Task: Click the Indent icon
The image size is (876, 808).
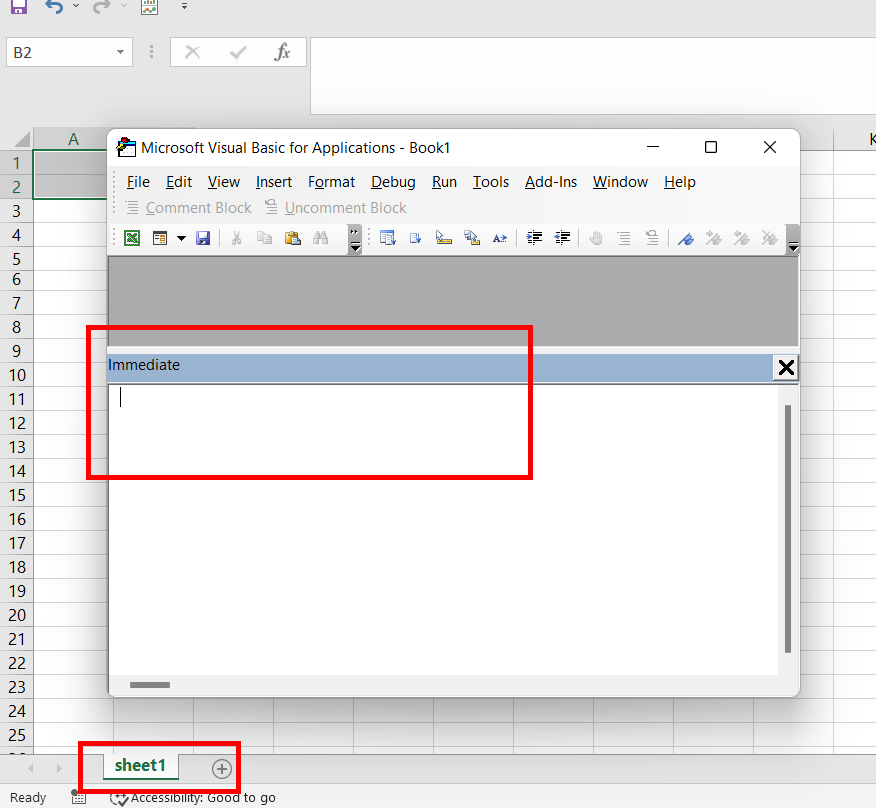Action: pos(534,239)
